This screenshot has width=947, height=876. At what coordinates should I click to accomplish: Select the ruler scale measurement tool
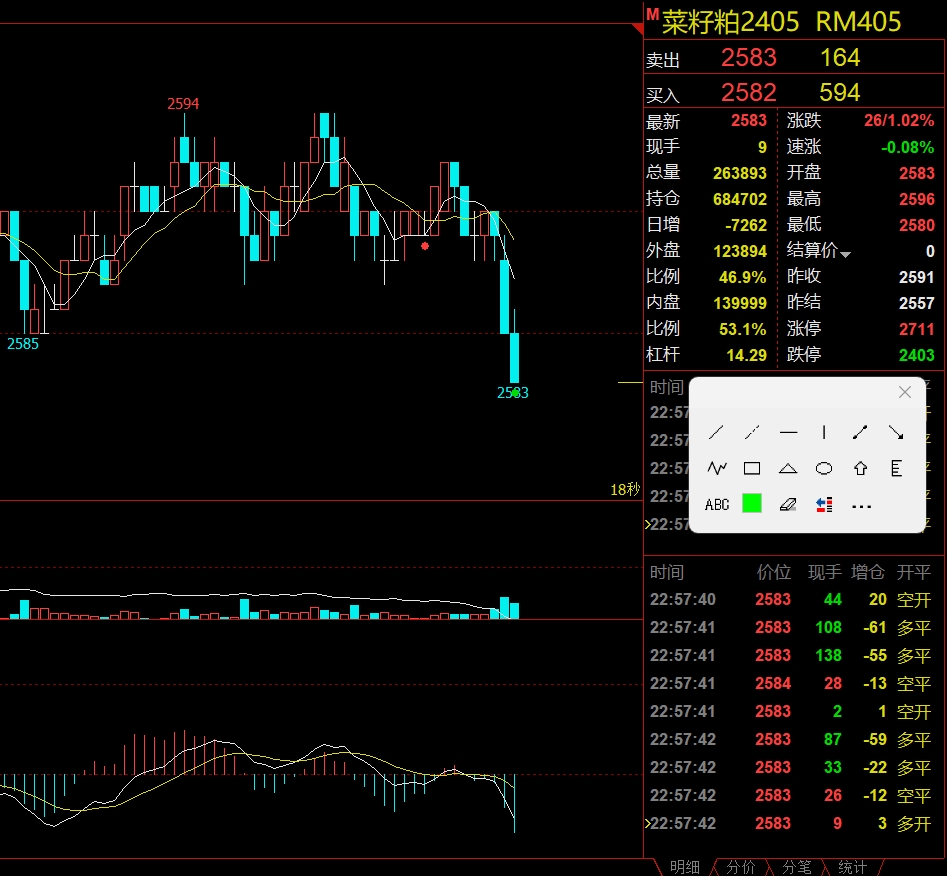896,468
